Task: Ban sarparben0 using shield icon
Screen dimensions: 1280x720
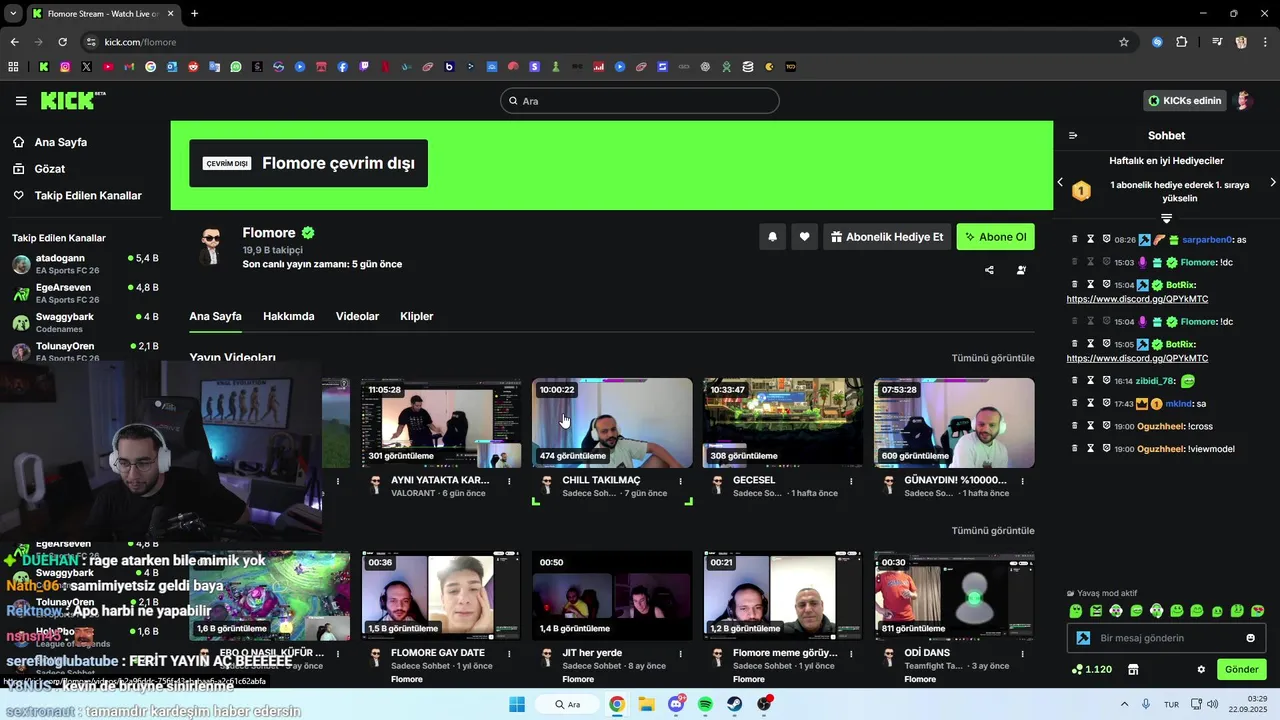Action: point(1107,240)
